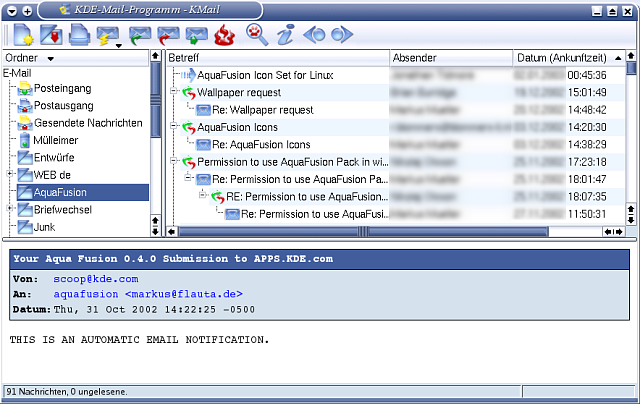
Task: Sort by Datum (Ankunftzeit) column header
Action: point(569,58)
